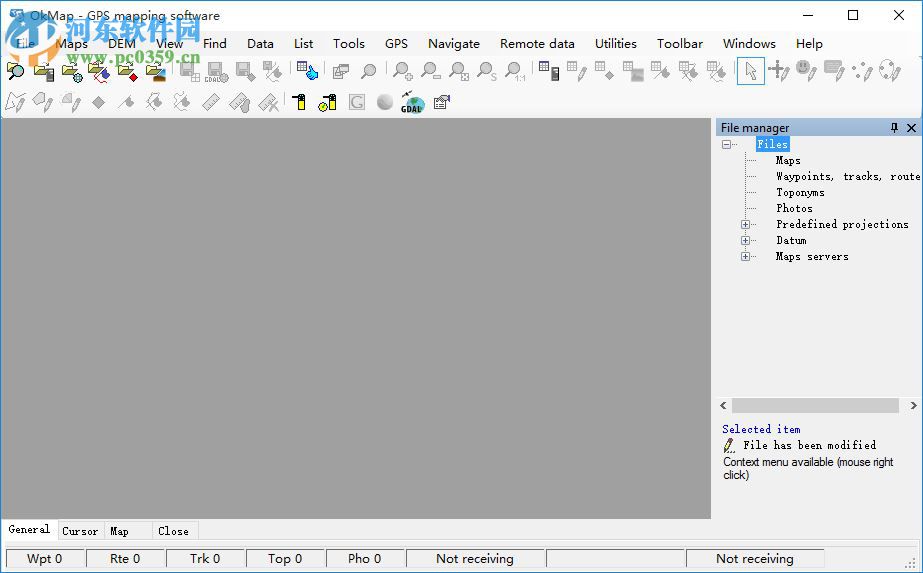Select the Toponyms tree item

800,193
